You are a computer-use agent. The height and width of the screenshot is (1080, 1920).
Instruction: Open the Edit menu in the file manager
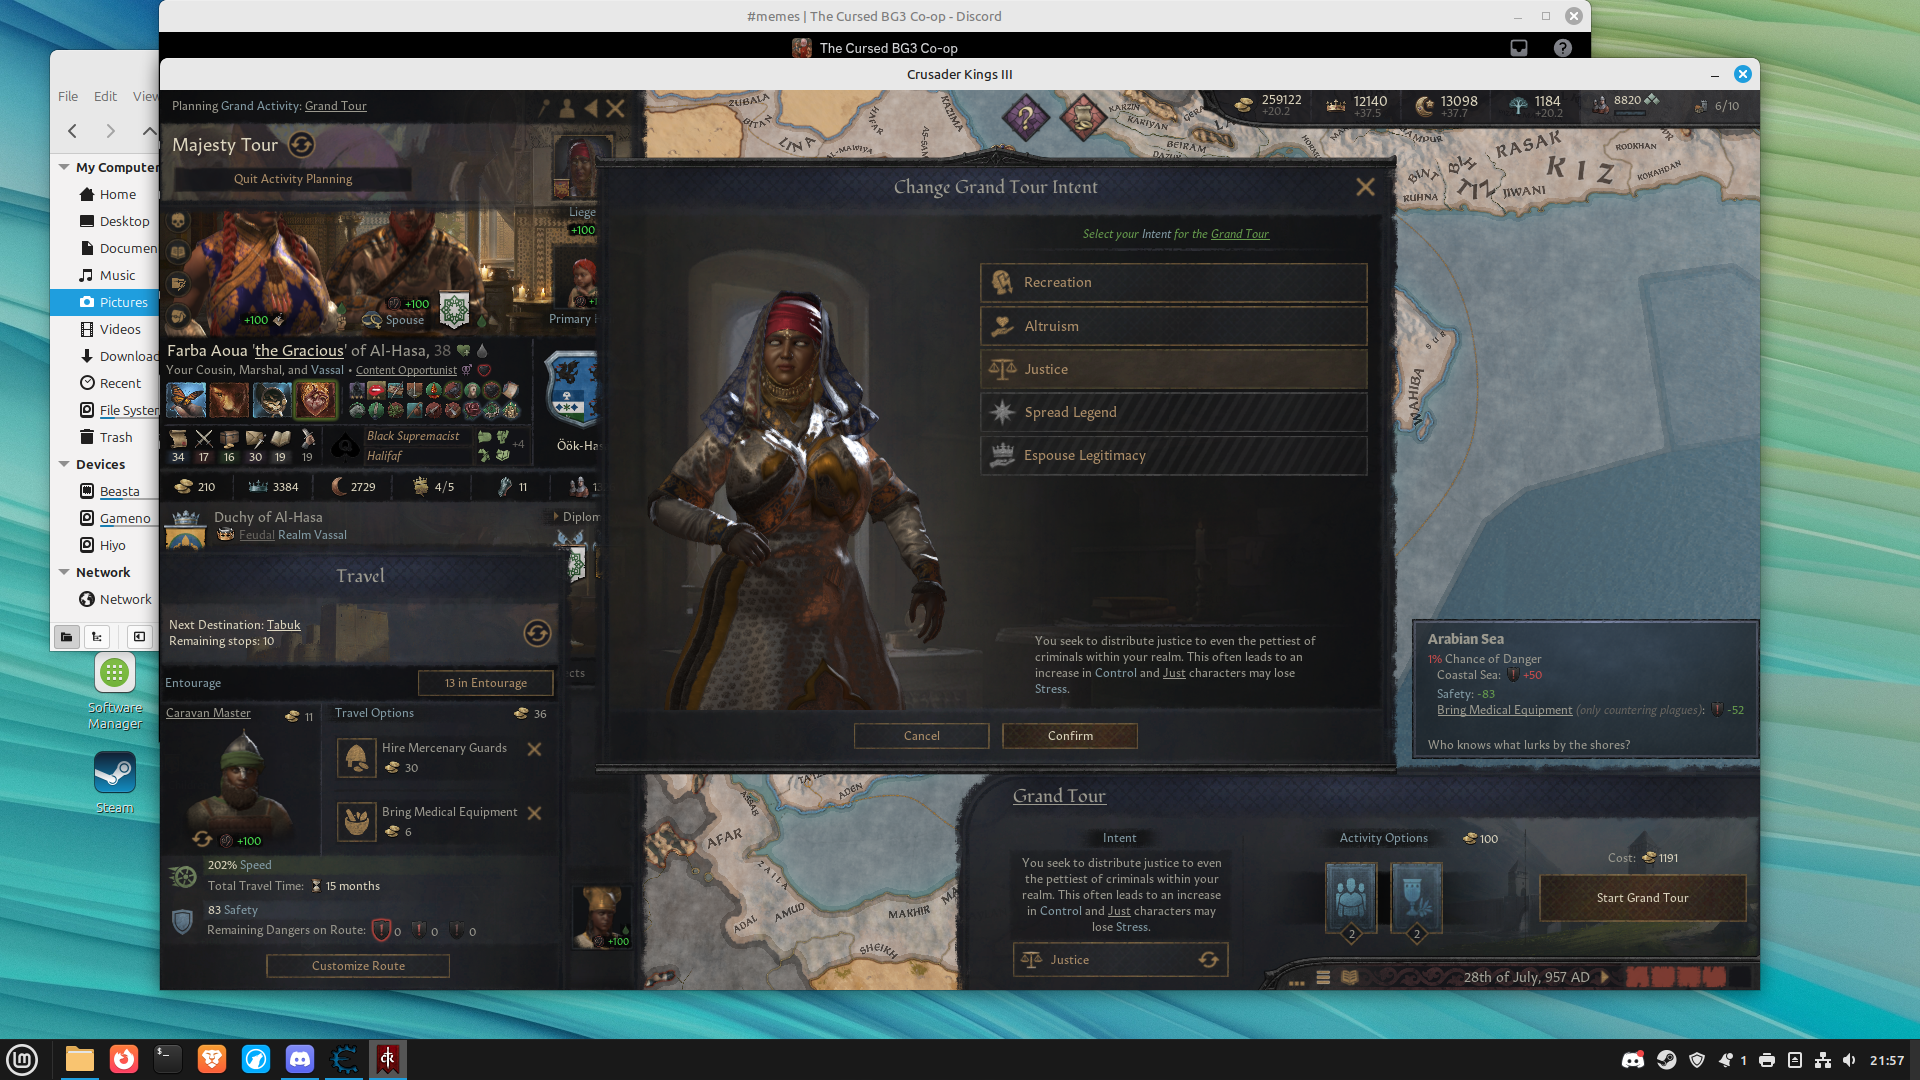coord(105,96)
